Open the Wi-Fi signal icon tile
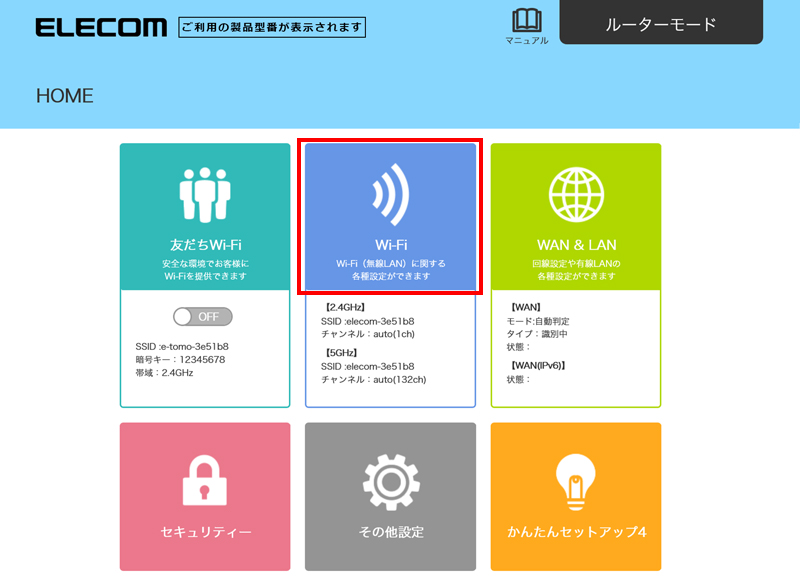The width and height of the screenshot is (800, 582). pyautogui.click(x=390, y=217)
